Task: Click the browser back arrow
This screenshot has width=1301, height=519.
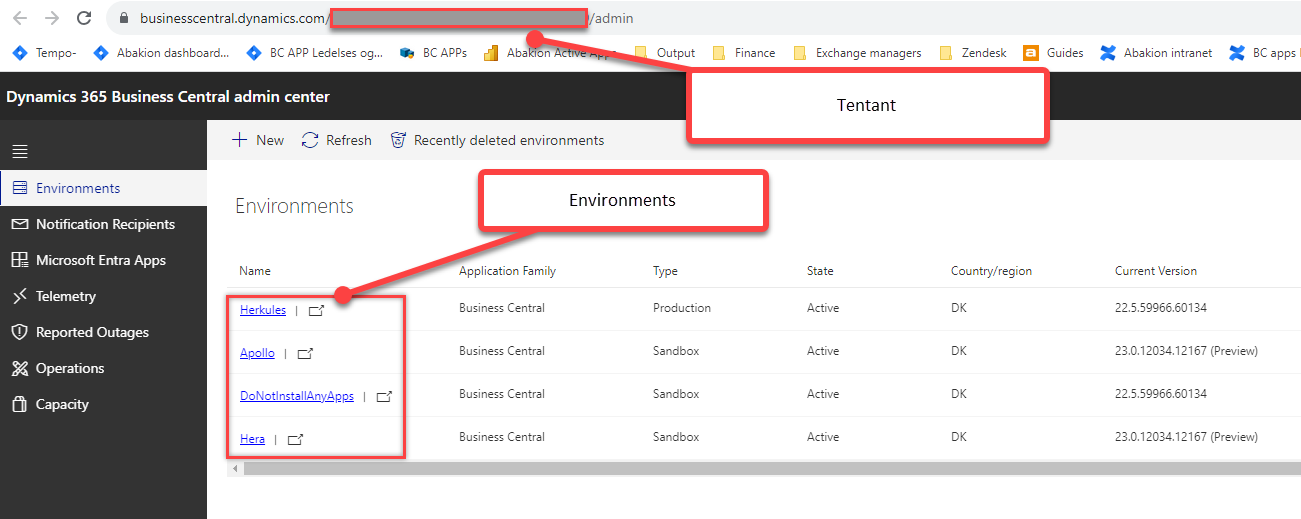Action: coord(20,18)
